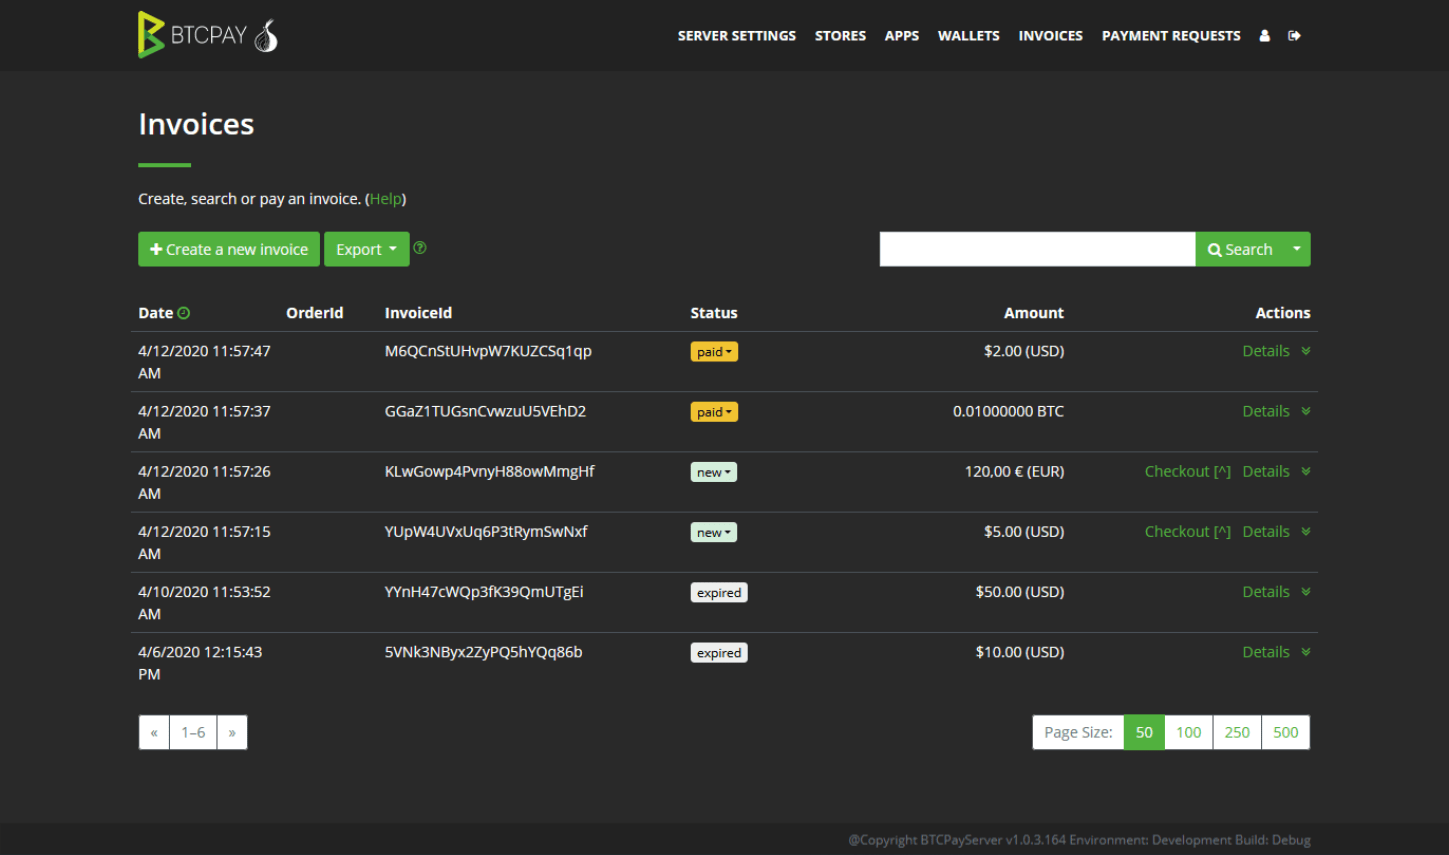Screen dimensions: 1449x855
Task: Open the new status dropdown for invoice KLwGowp4PvnyH88owMmgHf
Action: click(x=713, y=471)
